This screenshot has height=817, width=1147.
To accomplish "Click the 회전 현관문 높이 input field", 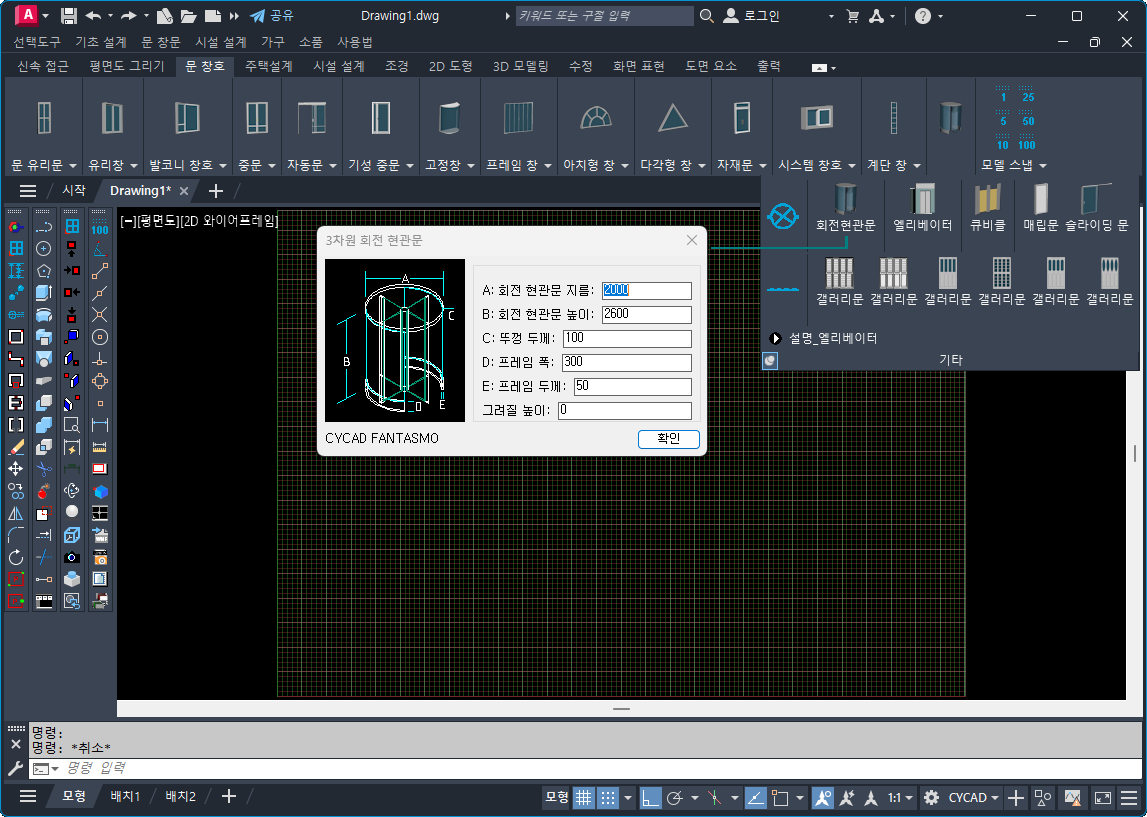I will [x=646, y=315].
